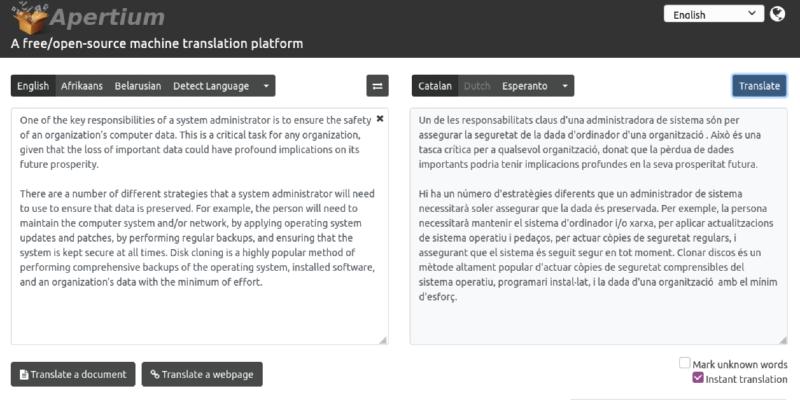The height and width of the screenshot is (400, 800).
Task: Disable Instant translation checkbox
Action: click(x=698, y=378)
